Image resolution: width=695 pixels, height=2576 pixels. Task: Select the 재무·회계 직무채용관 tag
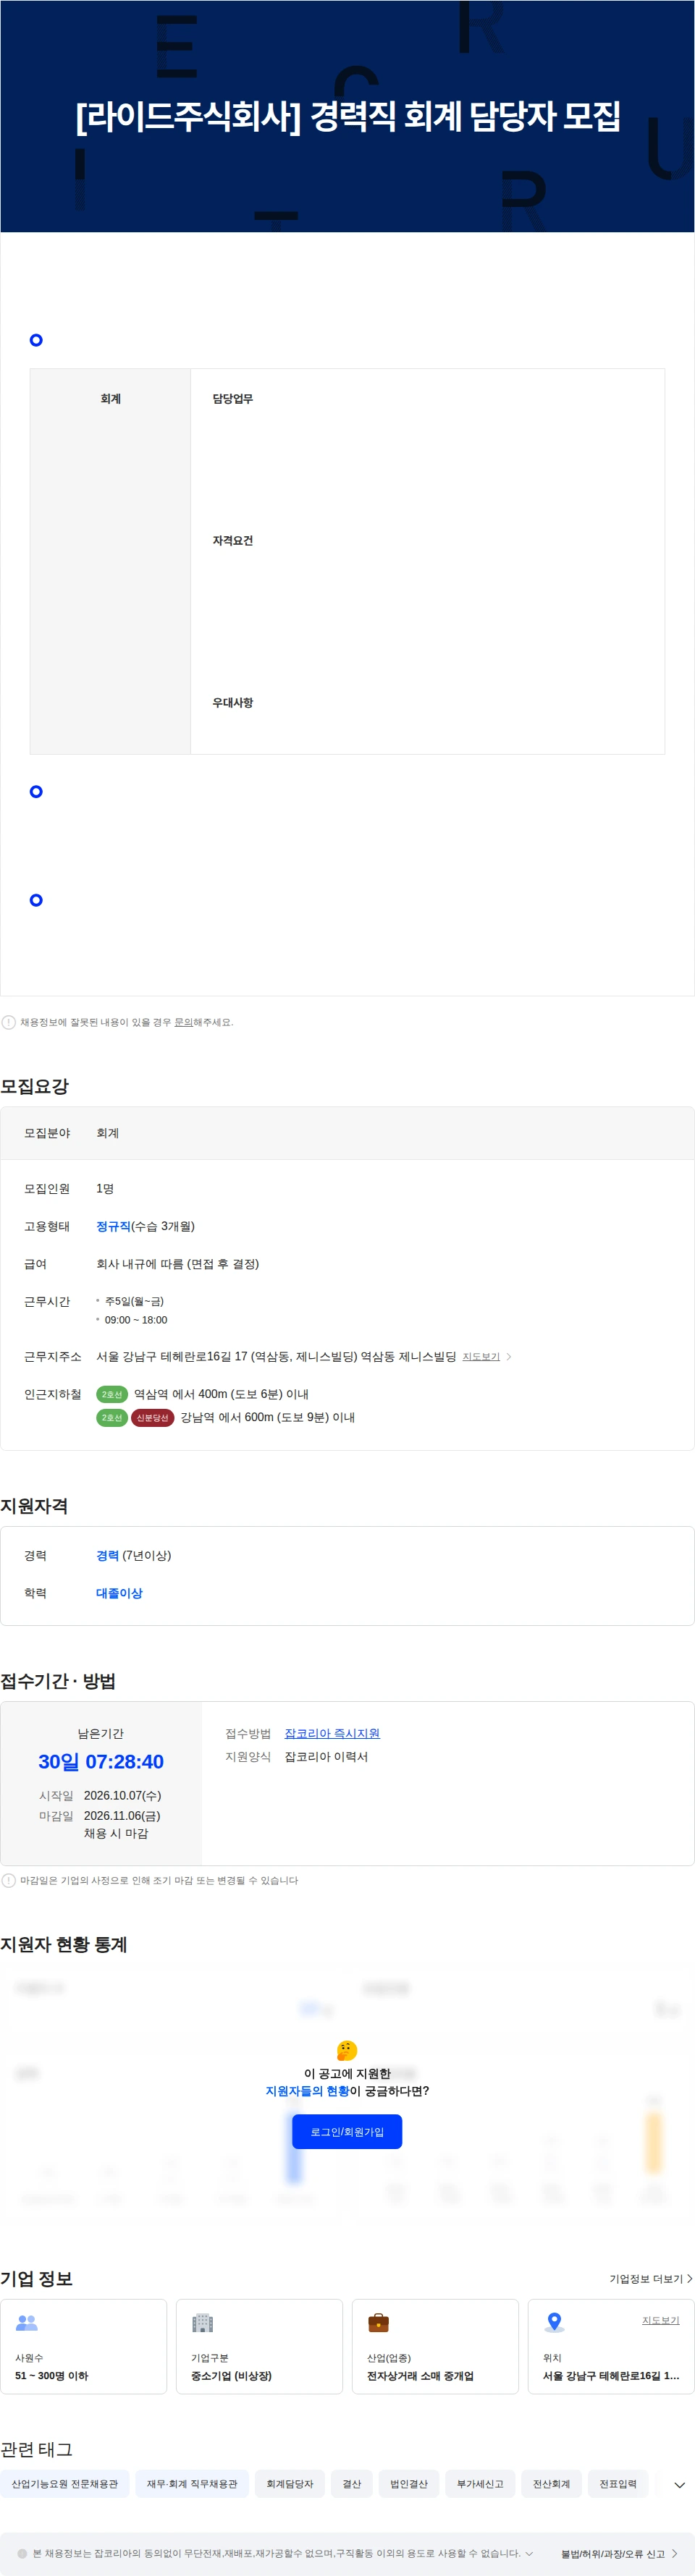click(x=192, y=2484)
